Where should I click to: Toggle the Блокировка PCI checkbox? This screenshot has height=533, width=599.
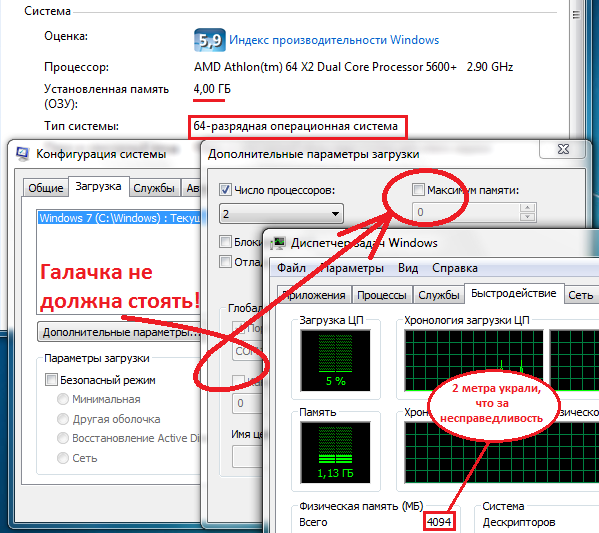click(x=225, y=241)
